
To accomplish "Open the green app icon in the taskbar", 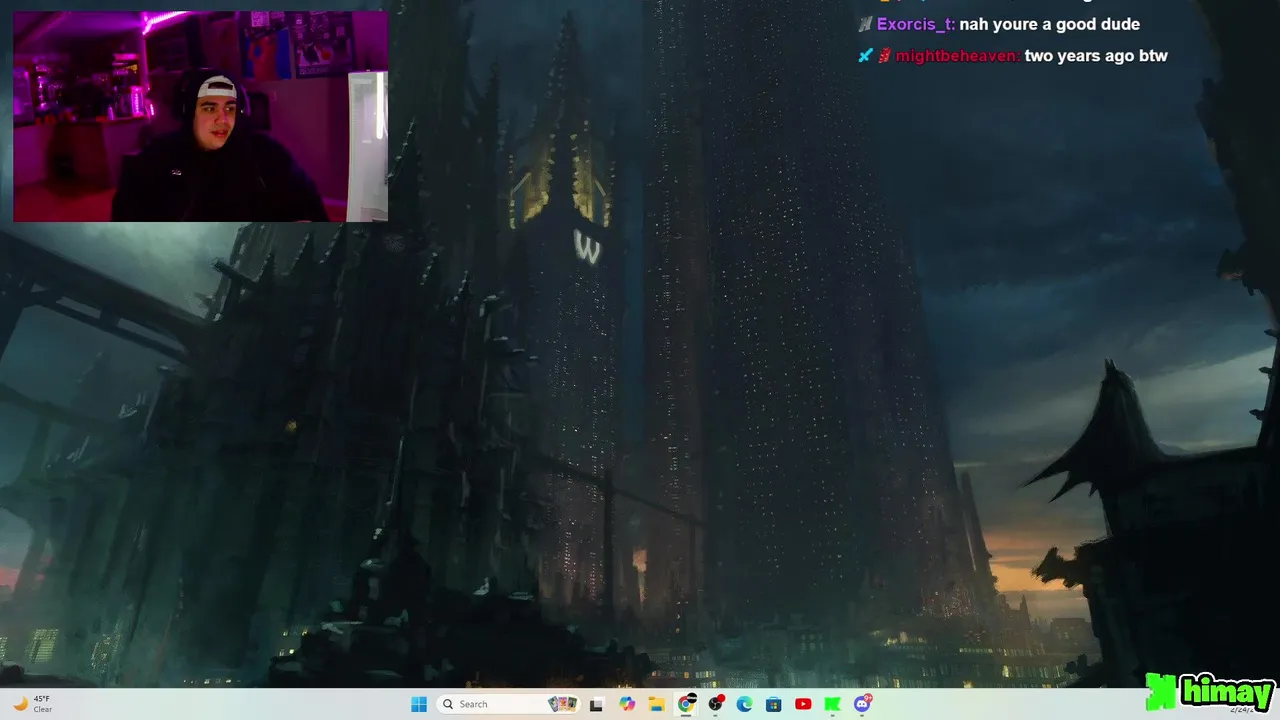I will pos(832,704).
